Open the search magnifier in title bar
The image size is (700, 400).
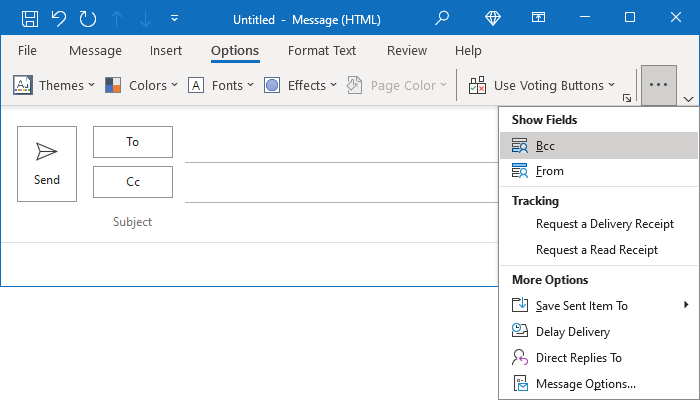tap(442, 18)
